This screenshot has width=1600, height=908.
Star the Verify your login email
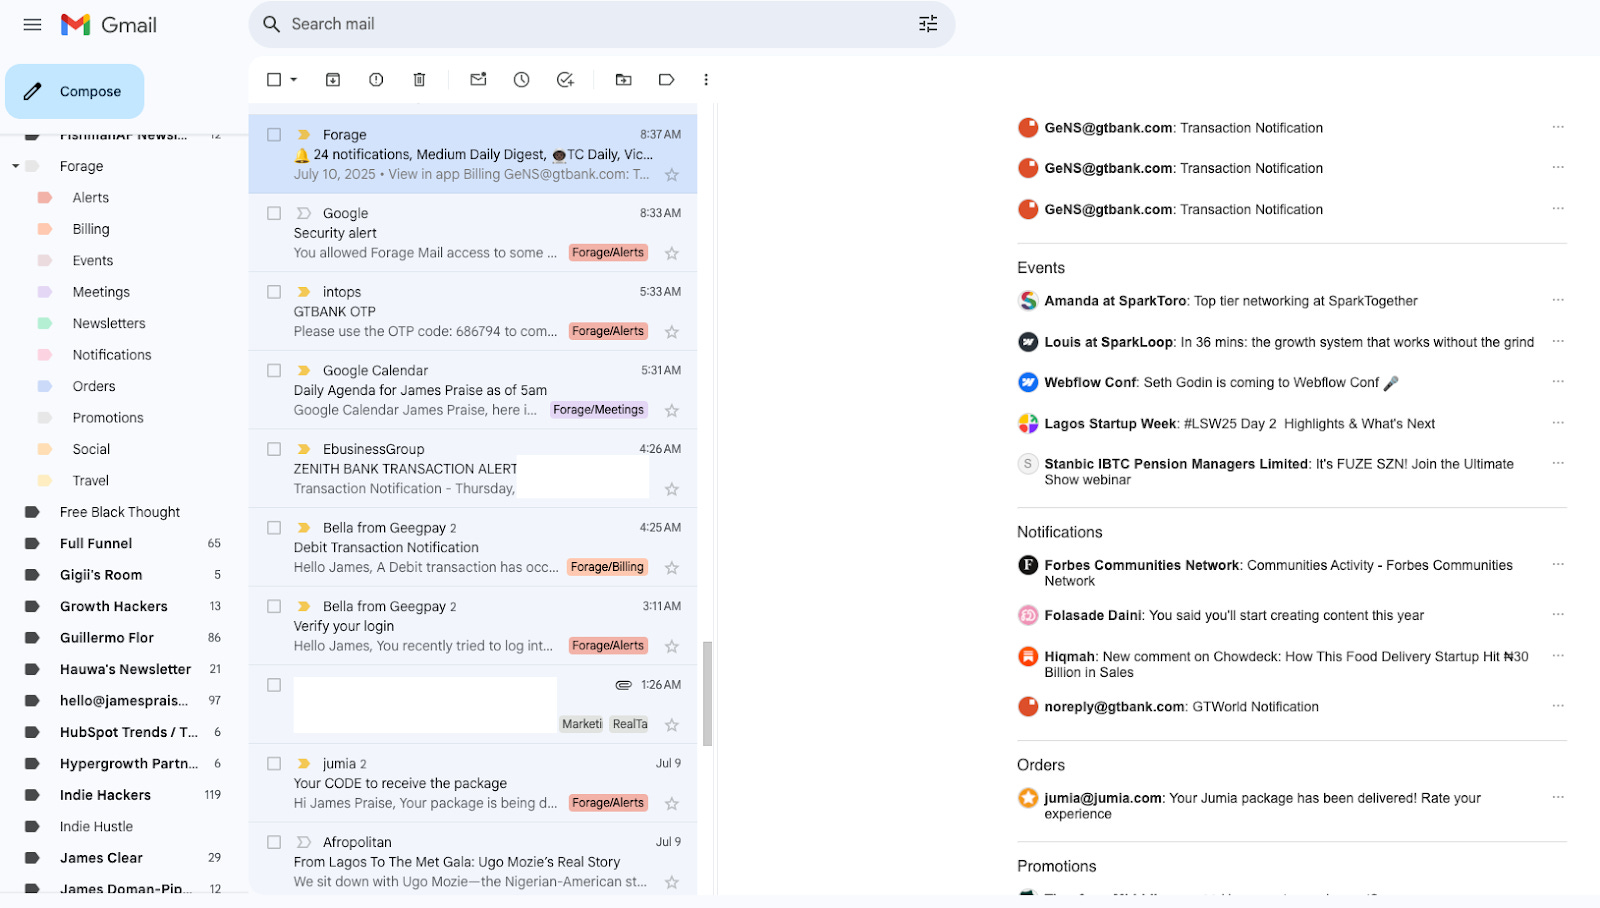pyautogui.click(x=672, y=646)
